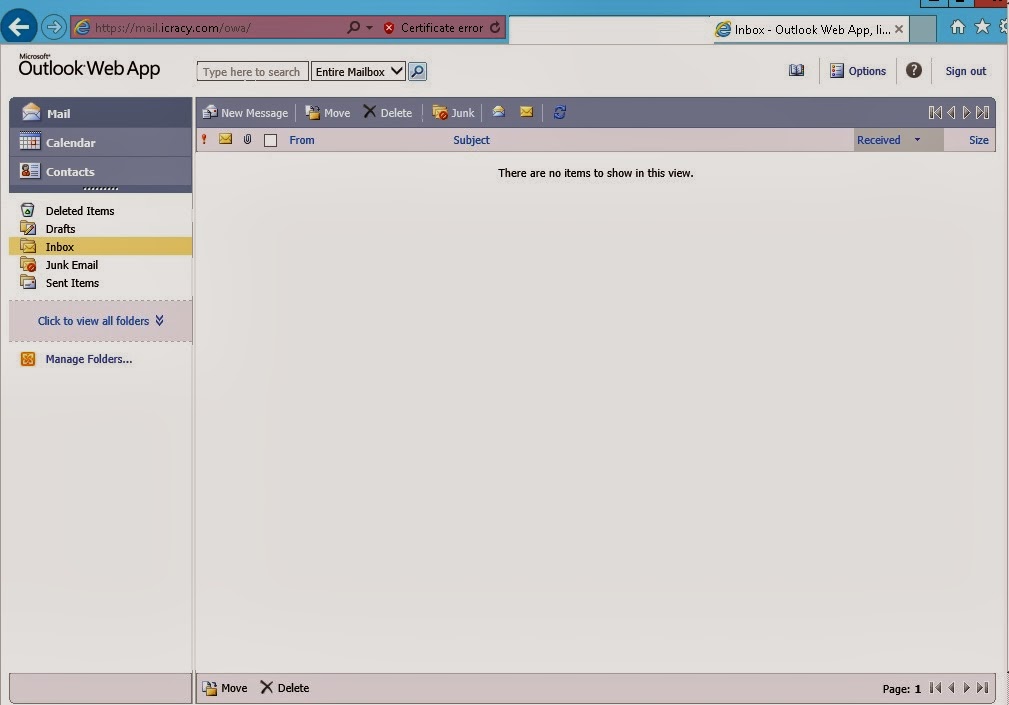
Task: Close the Inbox browser tab
Action: click(899, 29)
